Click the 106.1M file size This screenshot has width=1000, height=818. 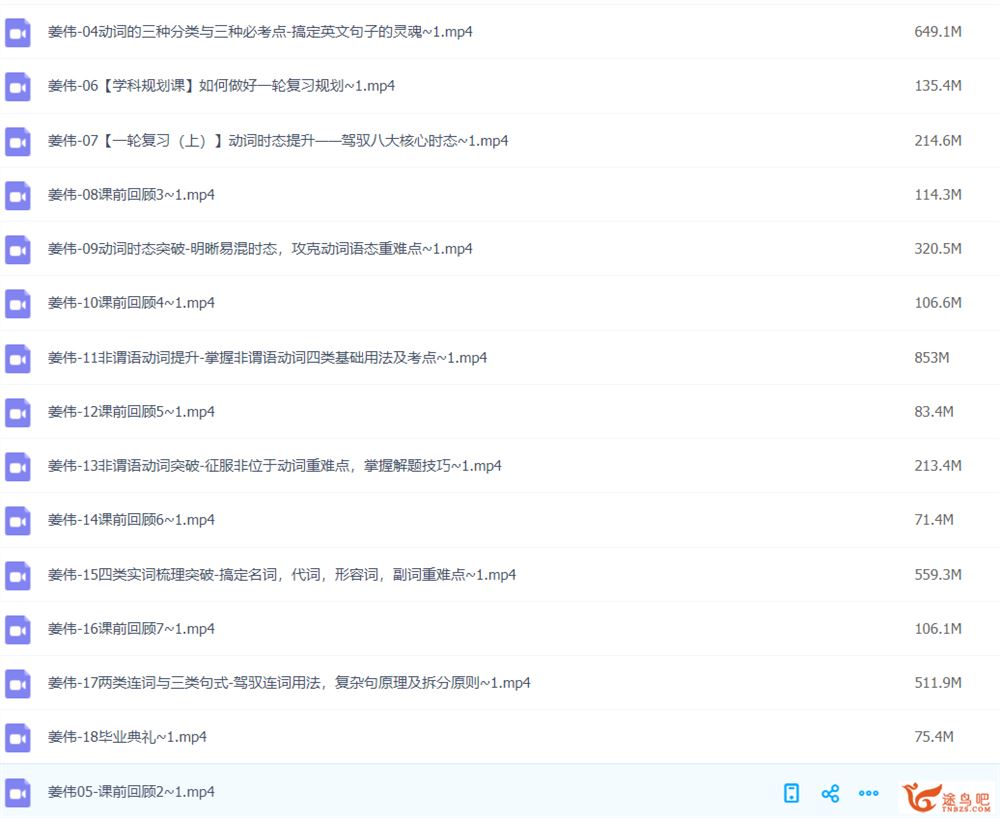point(938,629)
